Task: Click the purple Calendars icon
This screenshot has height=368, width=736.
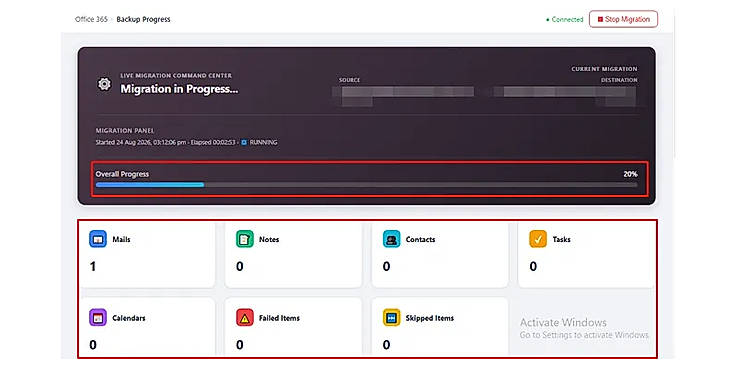Action: (98, 318)
